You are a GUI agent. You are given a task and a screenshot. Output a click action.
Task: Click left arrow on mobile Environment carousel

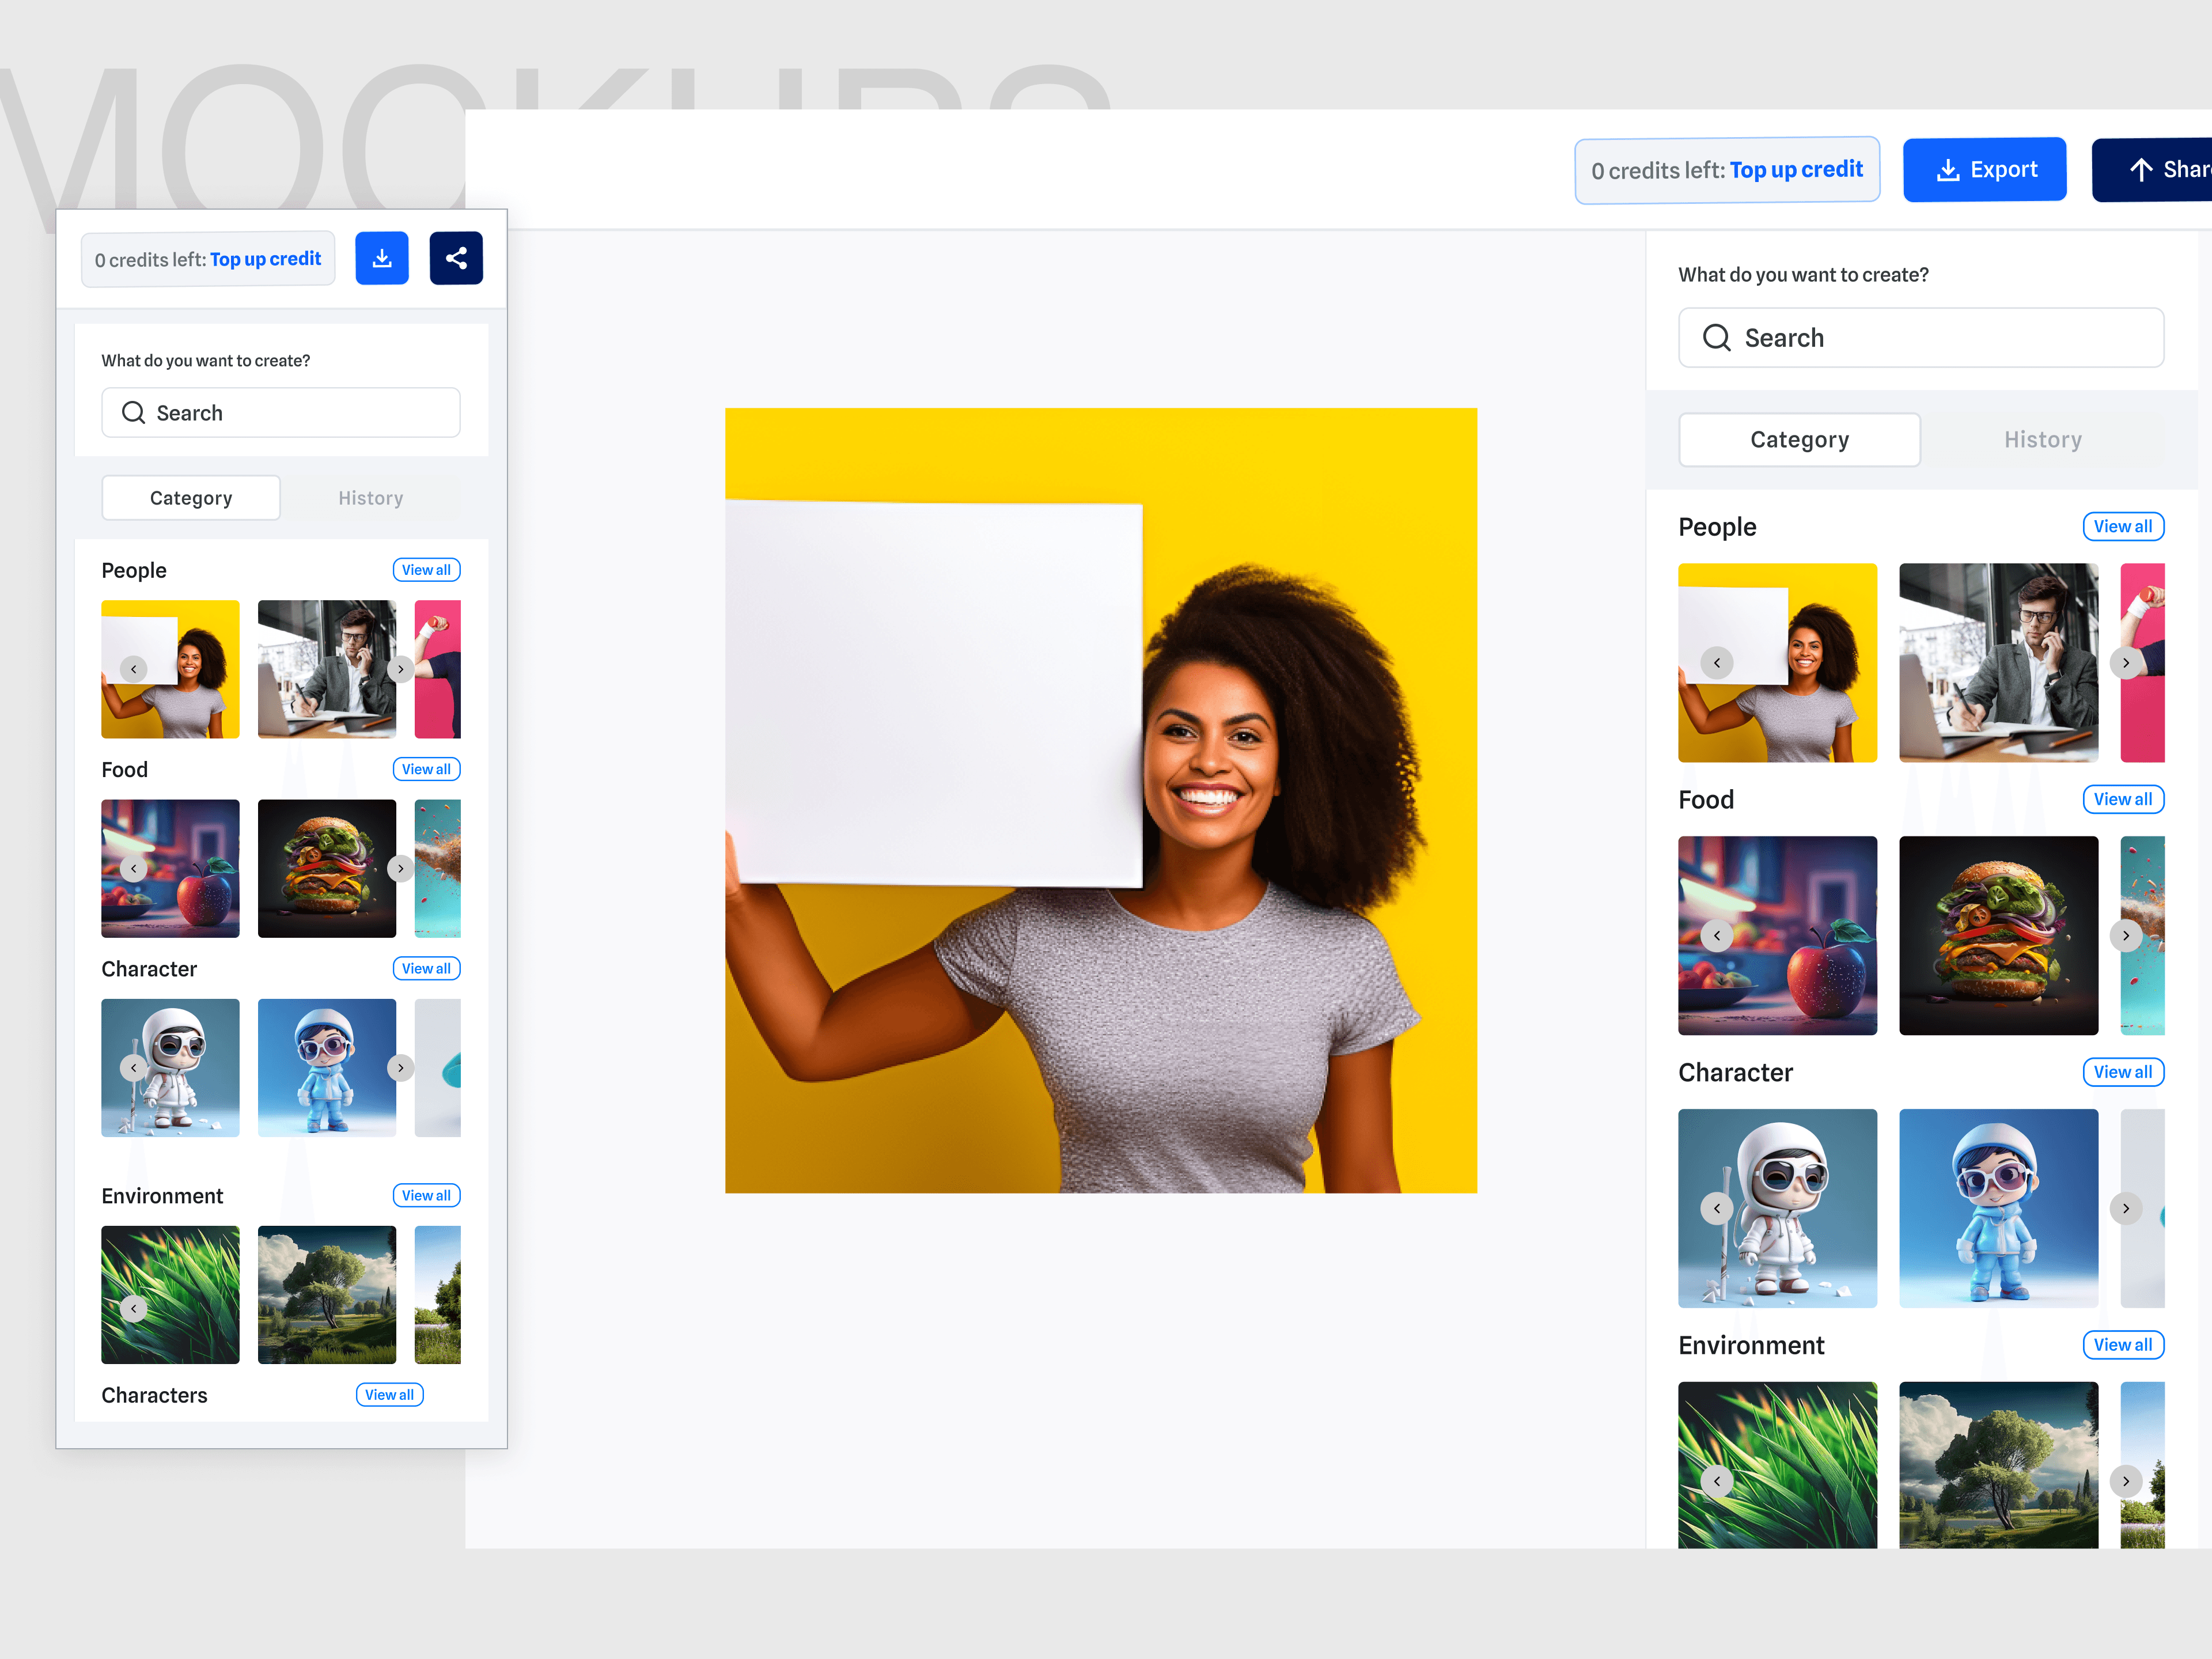pos(134,1308)
